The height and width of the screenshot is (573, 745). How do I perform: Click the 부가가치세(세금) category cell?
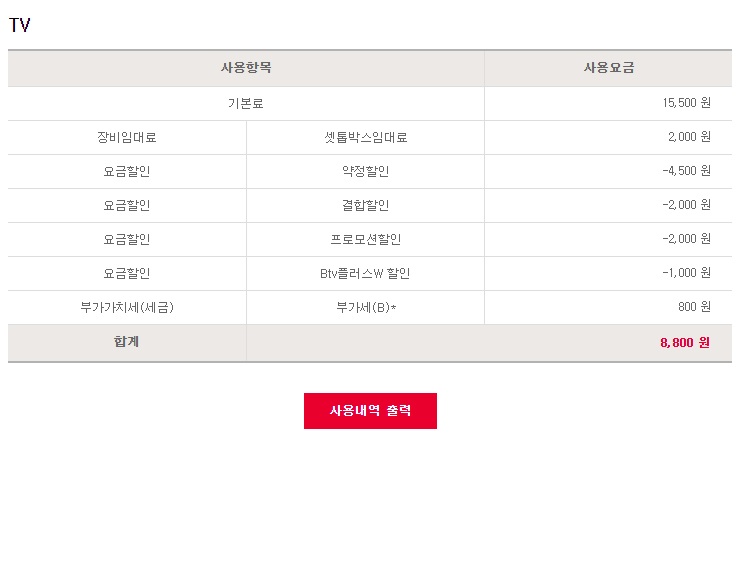click(x=127, y=308)
